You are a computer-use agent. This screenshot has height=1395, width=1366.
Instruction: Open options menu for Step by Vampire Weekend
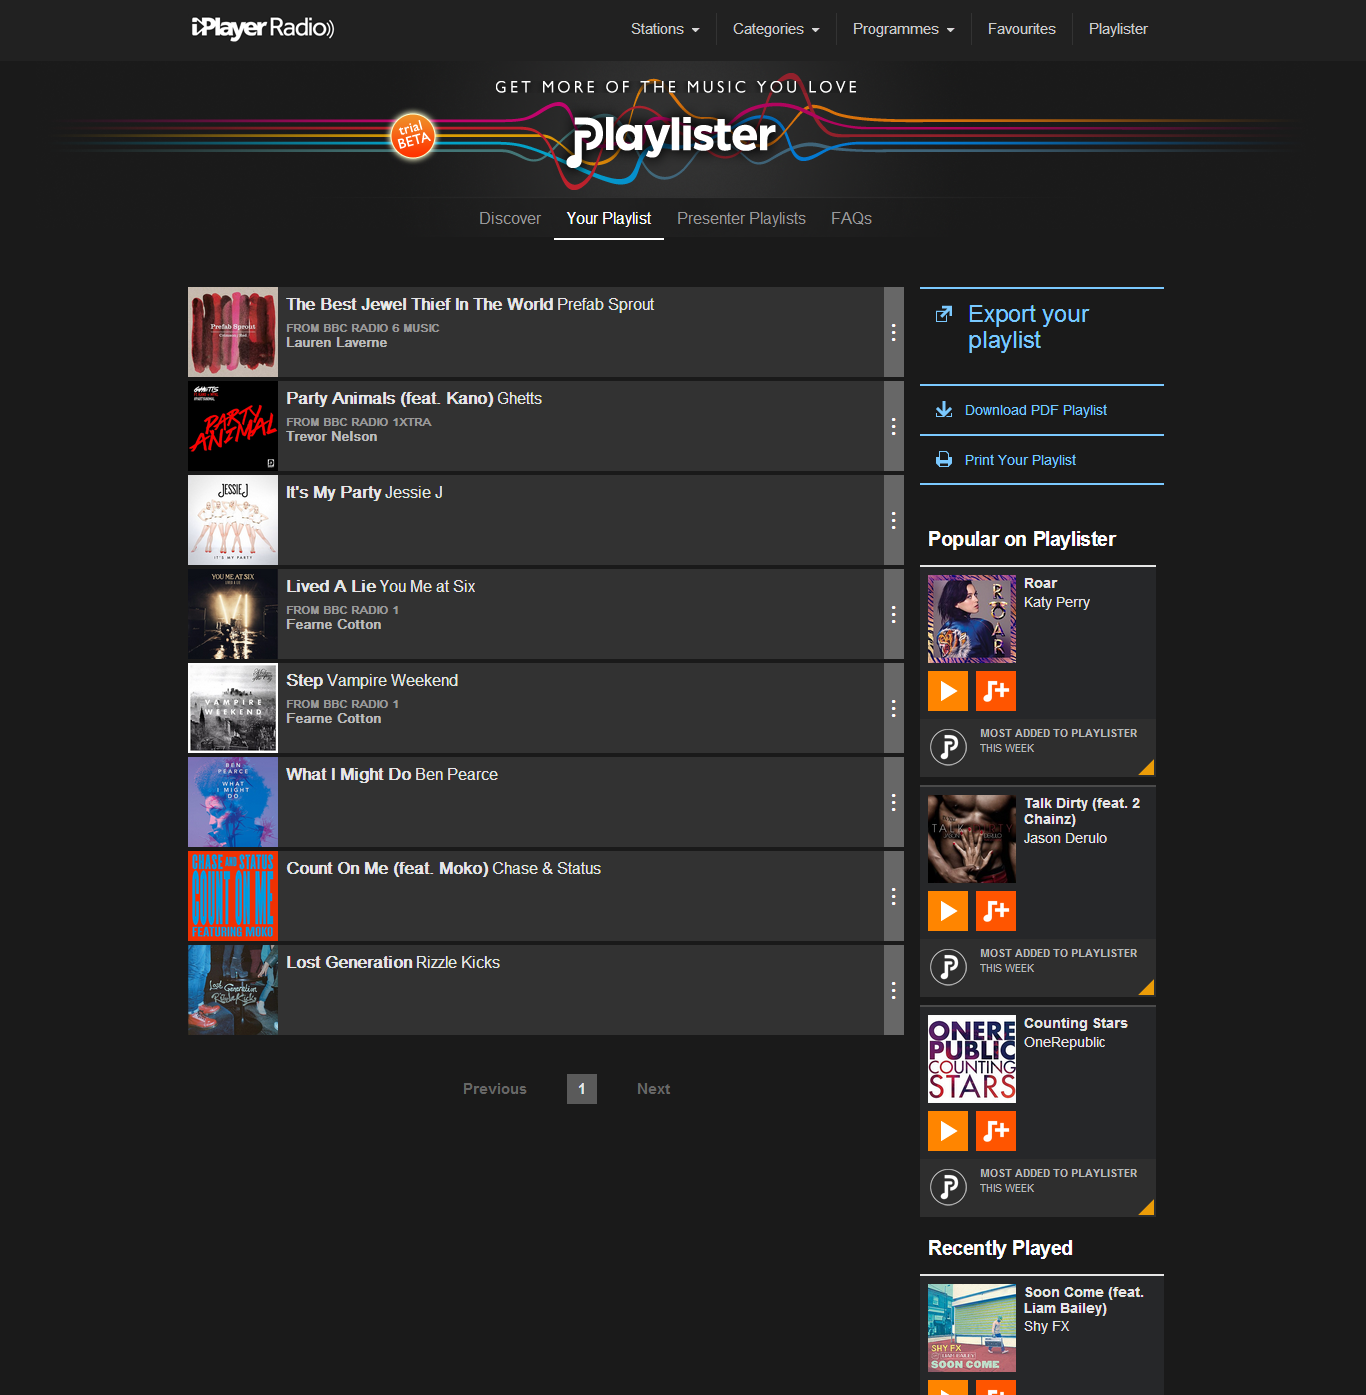click(x=894, y=708)
